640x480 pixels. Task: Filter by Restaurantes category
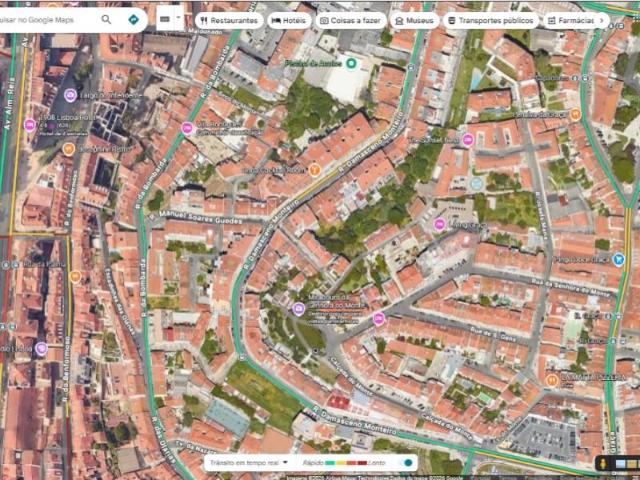pos(229,20)
